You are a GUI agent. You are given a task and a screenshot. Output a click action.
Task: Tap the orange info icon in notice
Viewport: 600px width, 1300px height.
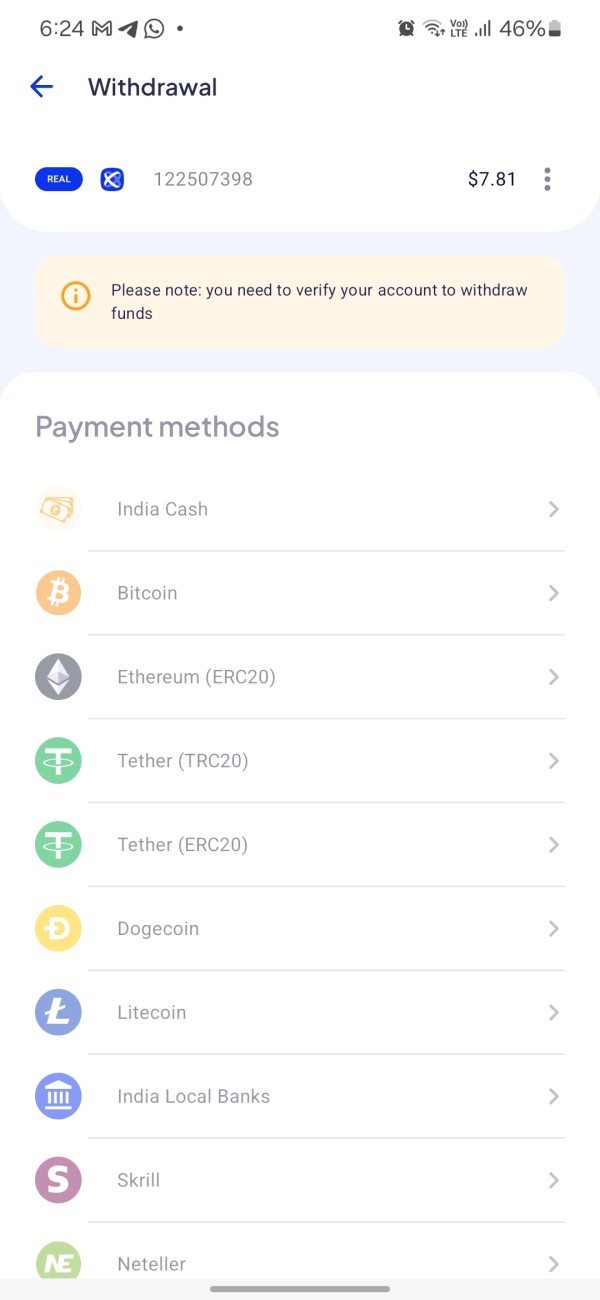point(75,296)
